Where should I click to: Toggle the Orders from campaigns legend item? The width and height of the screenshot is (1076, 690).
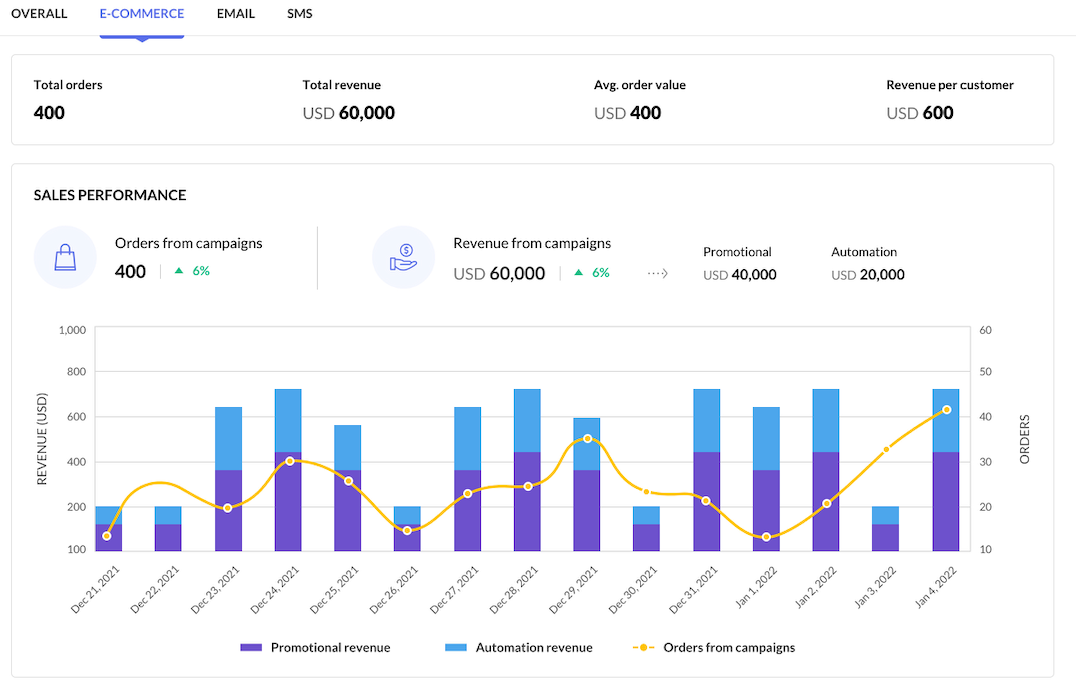714,648
